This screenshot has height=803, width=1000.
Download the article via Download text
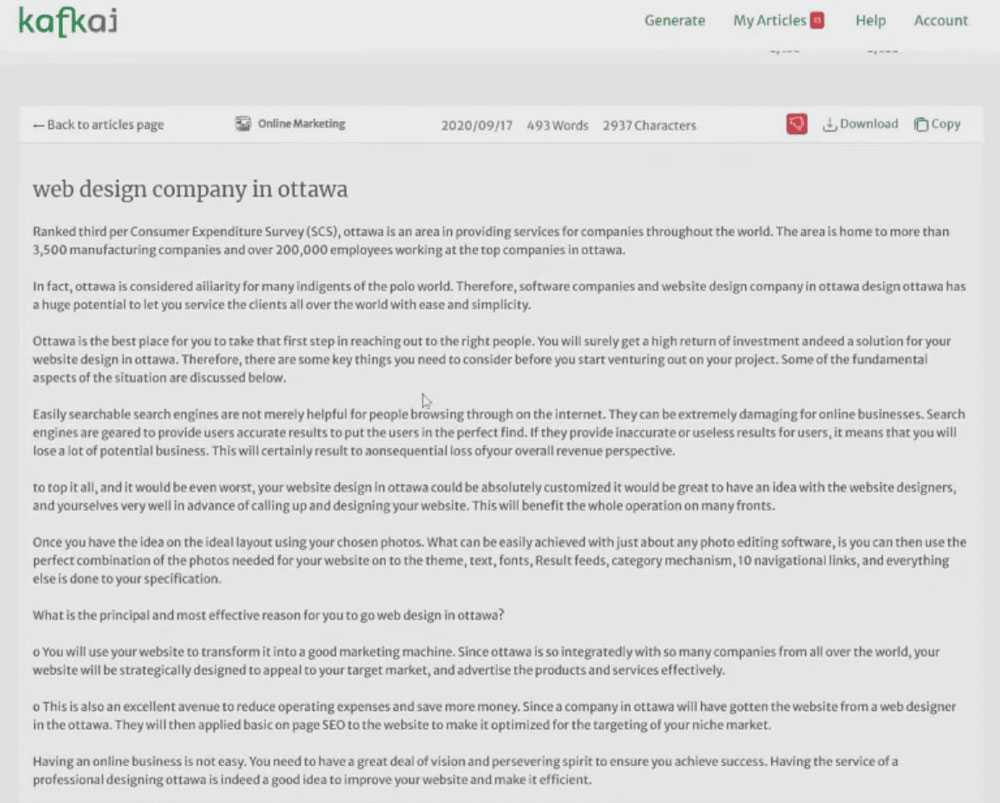[869, 124]
